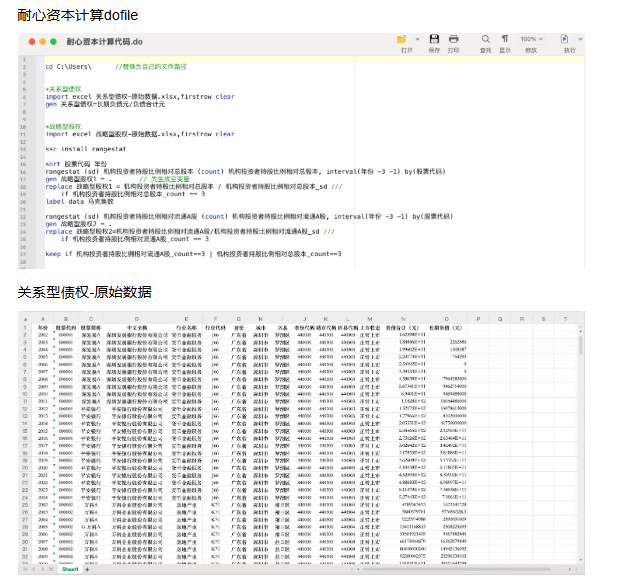Viewport: 623px width, 582px height.
Task: Expand the dropdown arrow beside 执行
Action: coord(580,39)
